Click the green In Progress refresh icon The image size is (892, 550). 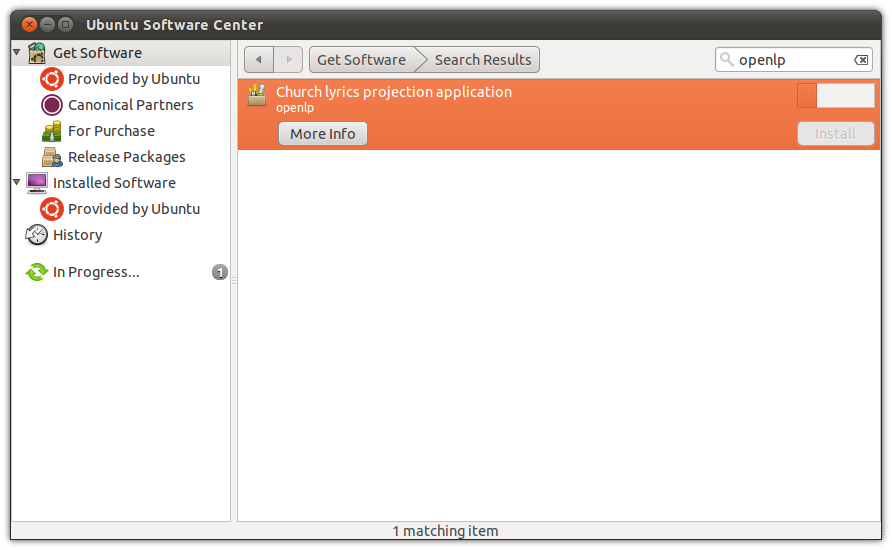pos(37,272)
